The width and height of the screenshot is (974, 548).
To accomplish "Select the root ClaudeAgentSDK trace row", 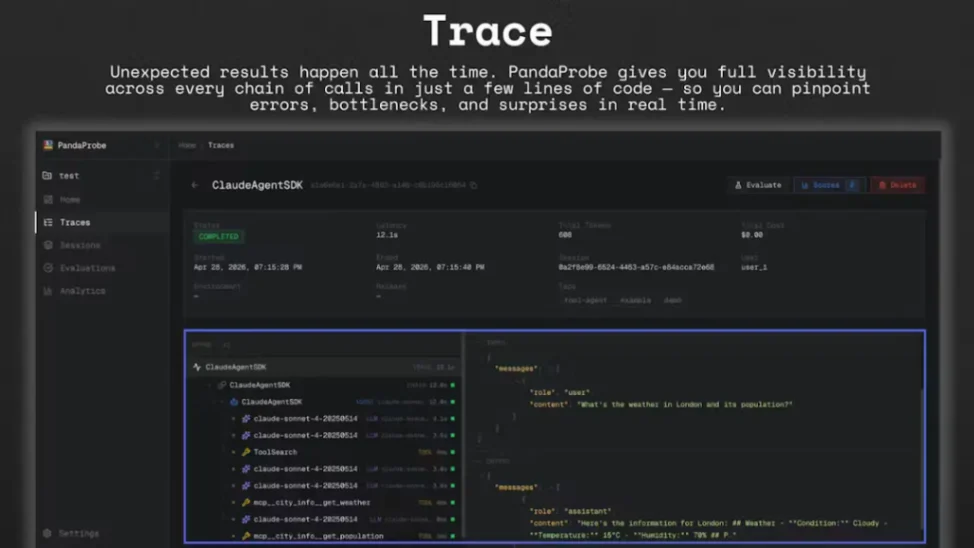I will pos(324,367).
